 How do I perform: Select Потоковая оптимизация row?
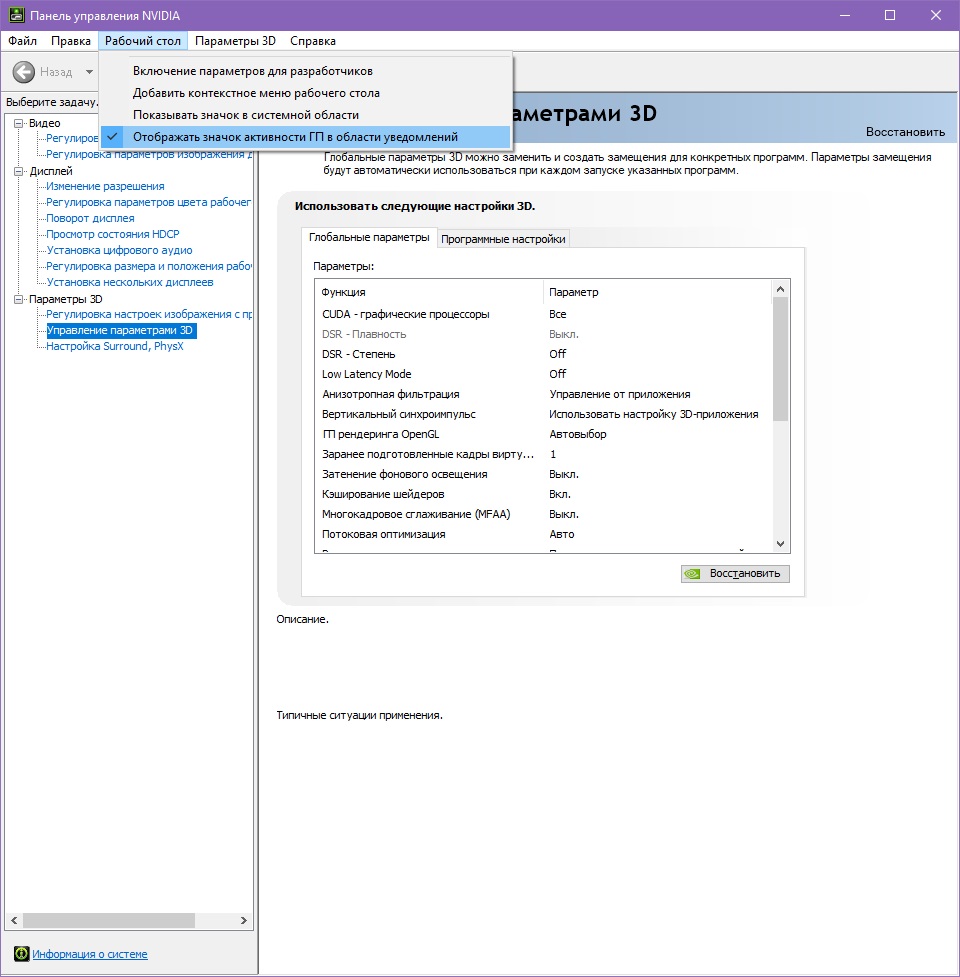tap(543, 534)
